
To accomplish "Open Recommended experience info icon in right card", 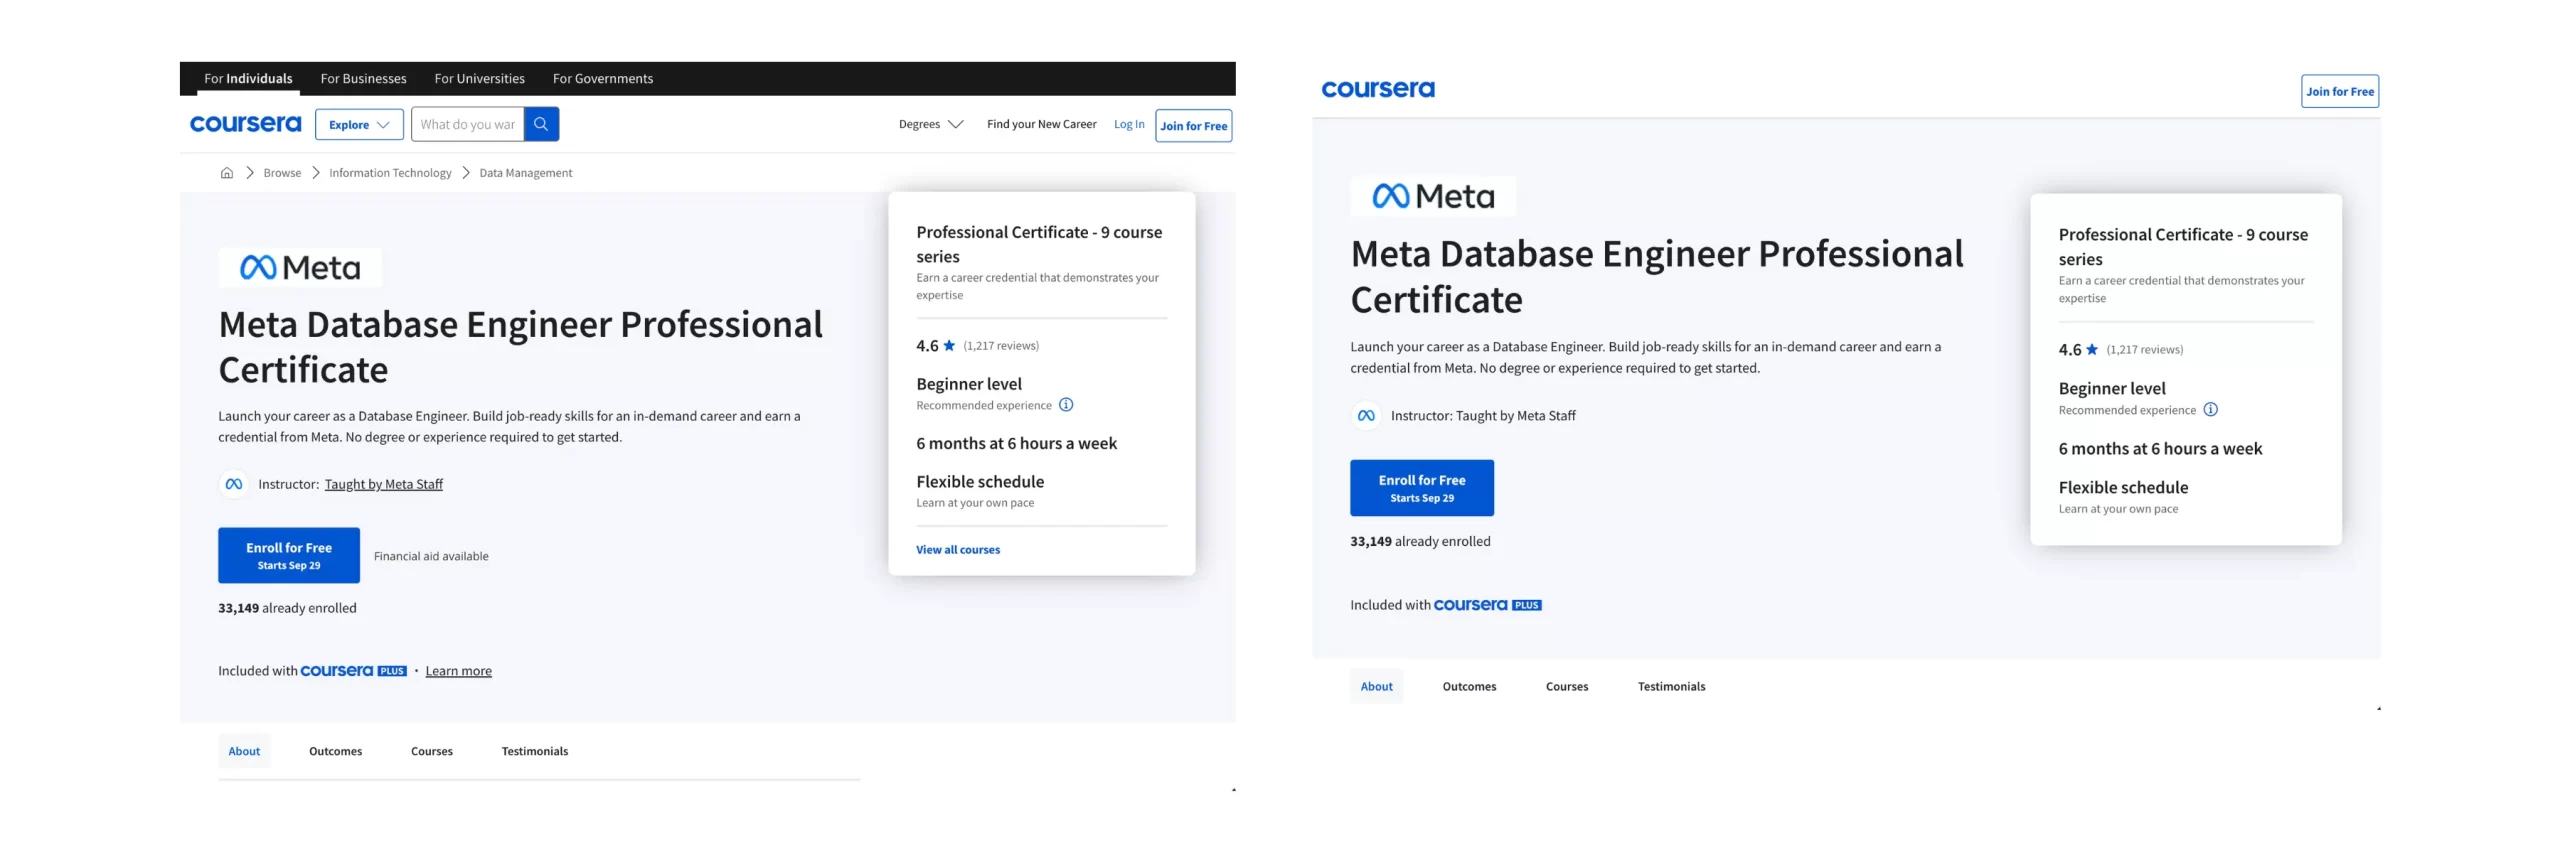I will click(2210, 410).
